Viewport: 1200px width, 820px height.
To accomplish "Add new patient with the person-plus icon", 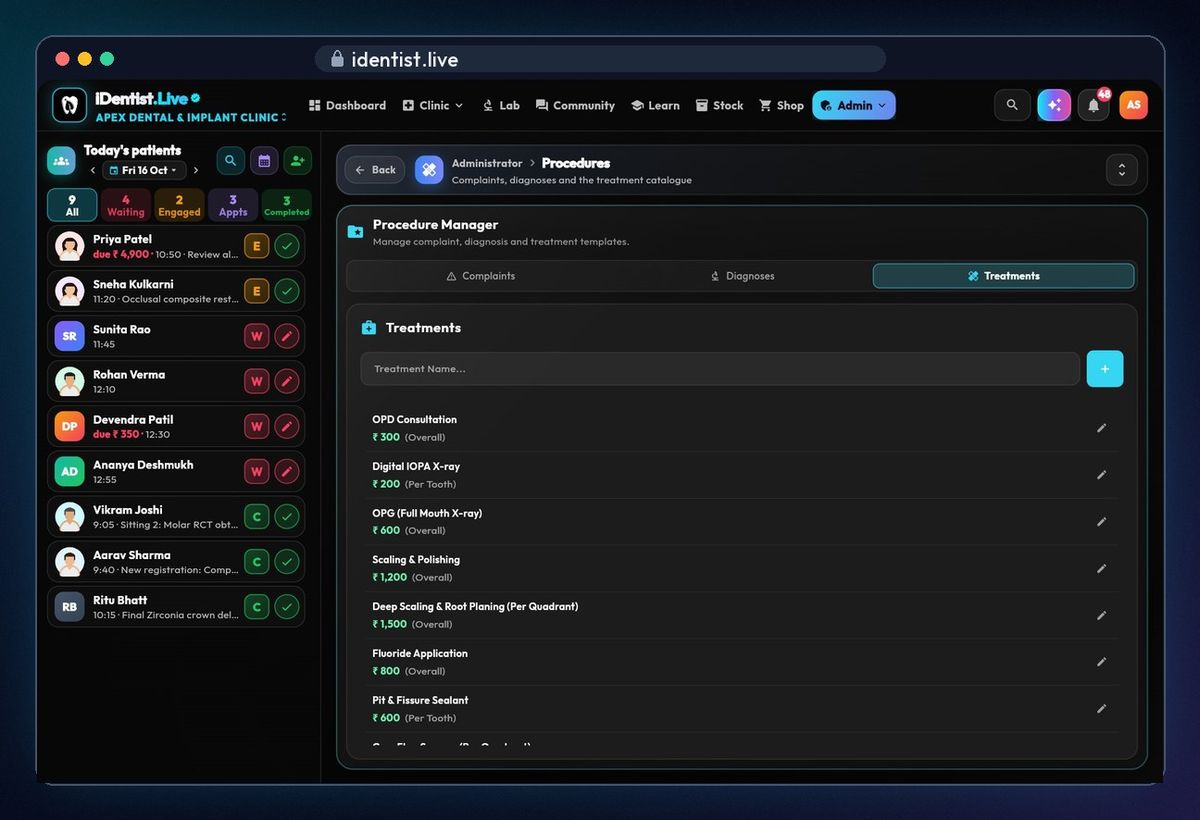I will 297,160.
